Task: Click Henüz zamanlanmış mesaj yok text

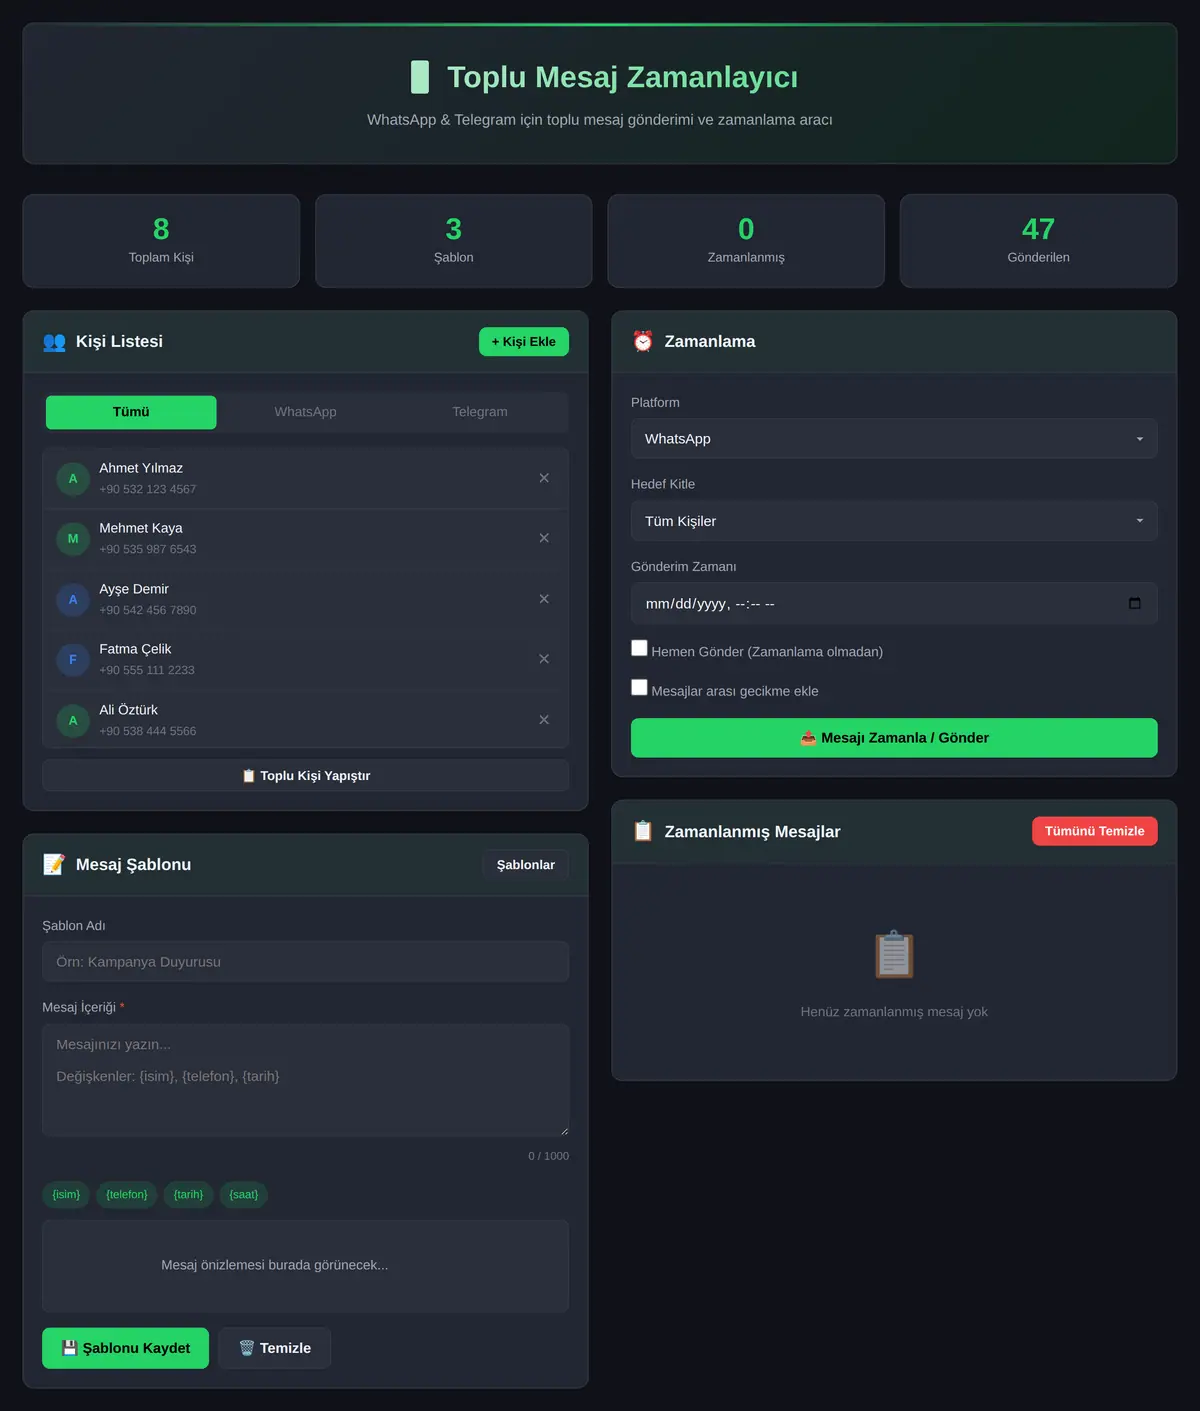Action: (894, 1012)
